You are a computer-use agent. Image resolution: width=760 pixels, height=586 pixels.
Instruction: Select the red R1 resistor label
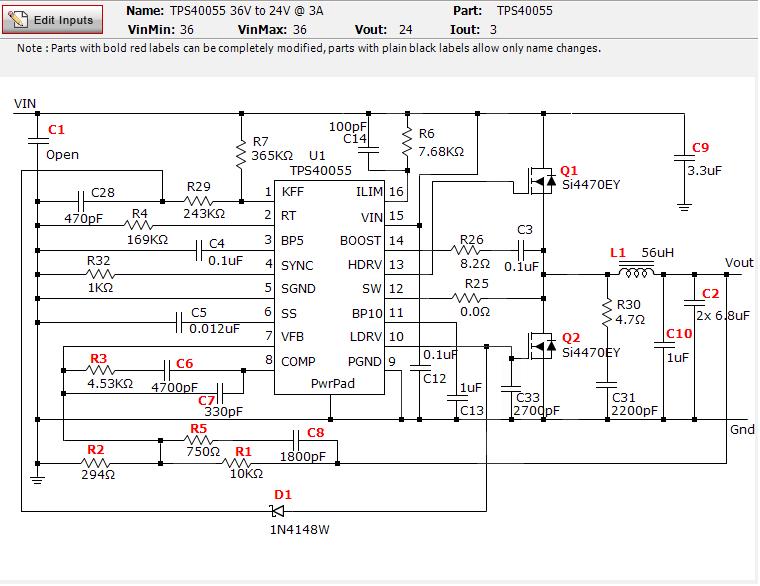[243, 452]
